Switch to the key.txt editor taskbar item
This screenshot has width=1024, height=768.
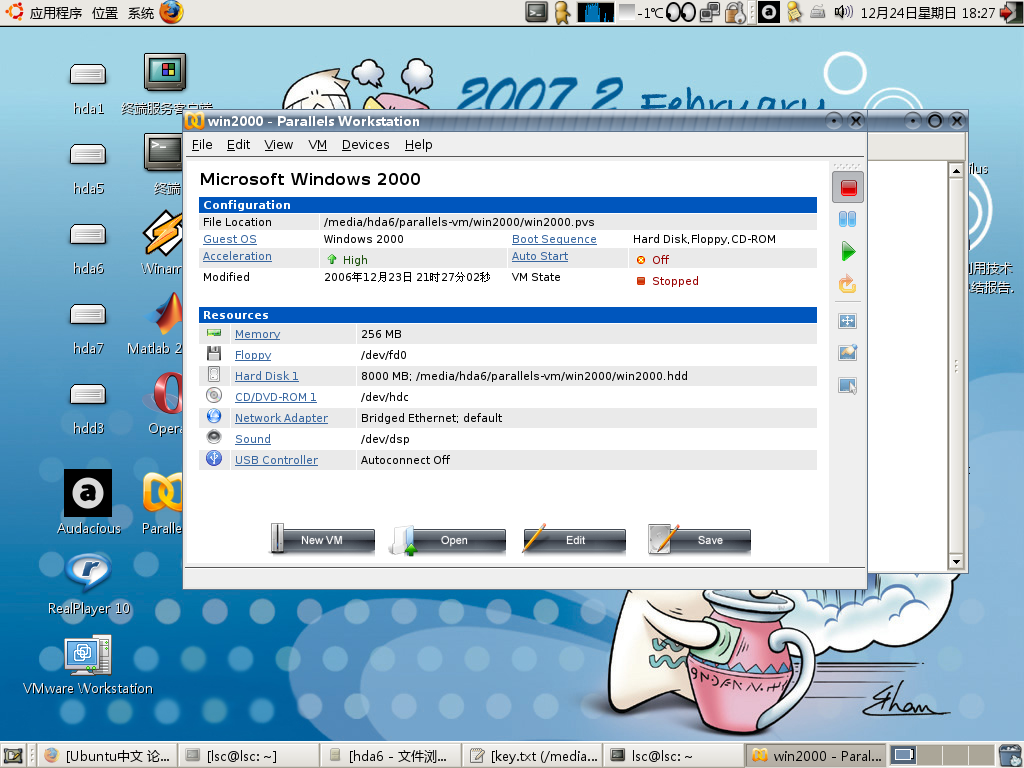(533, 756)
